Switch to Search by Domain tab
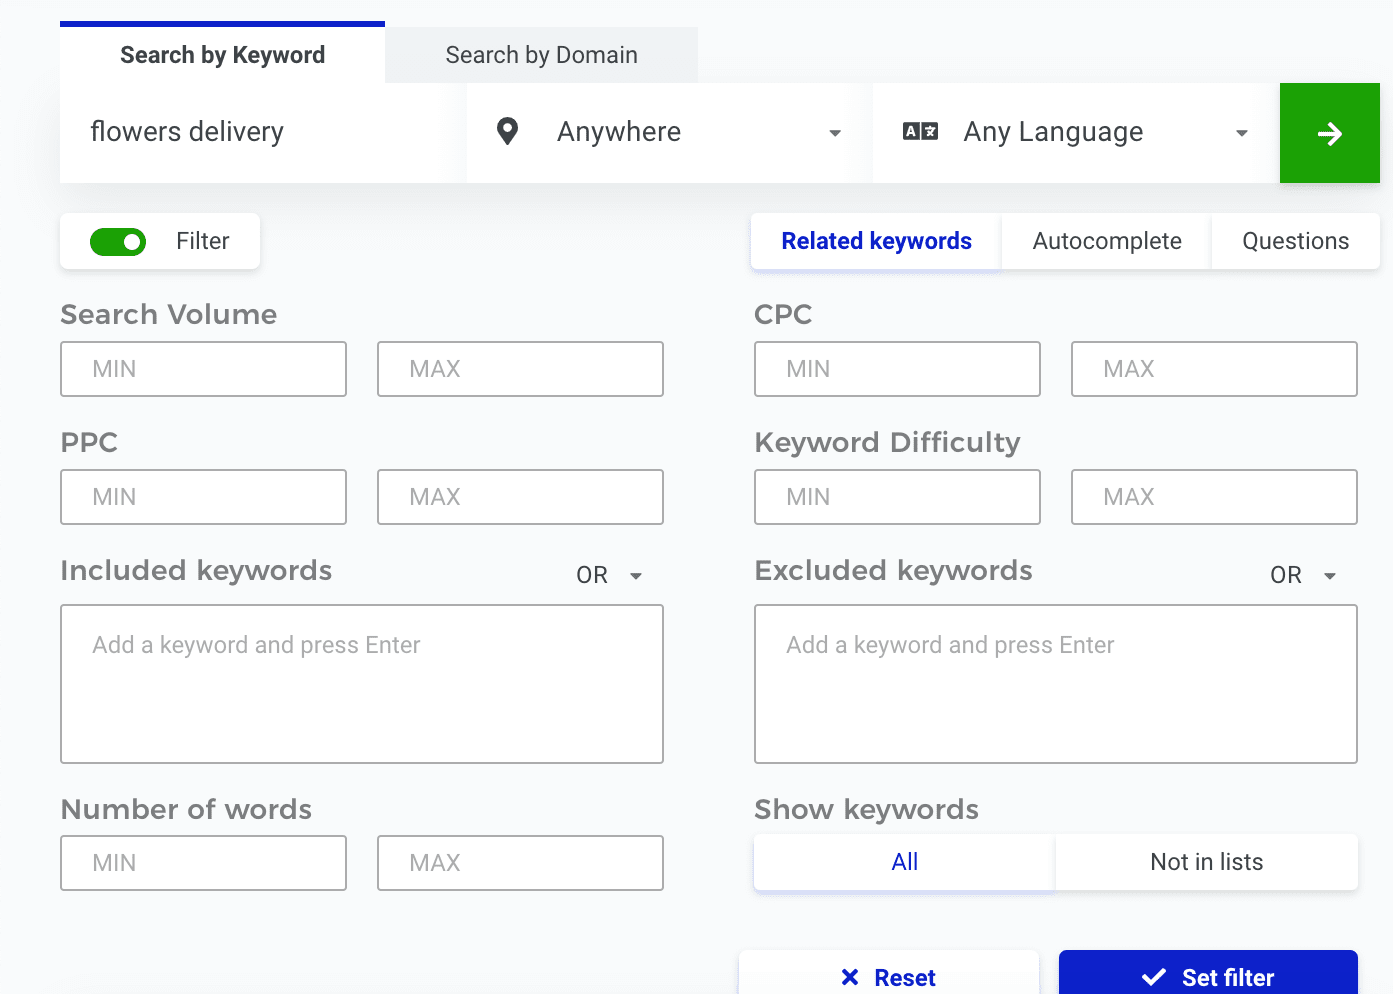 [541, 55]
